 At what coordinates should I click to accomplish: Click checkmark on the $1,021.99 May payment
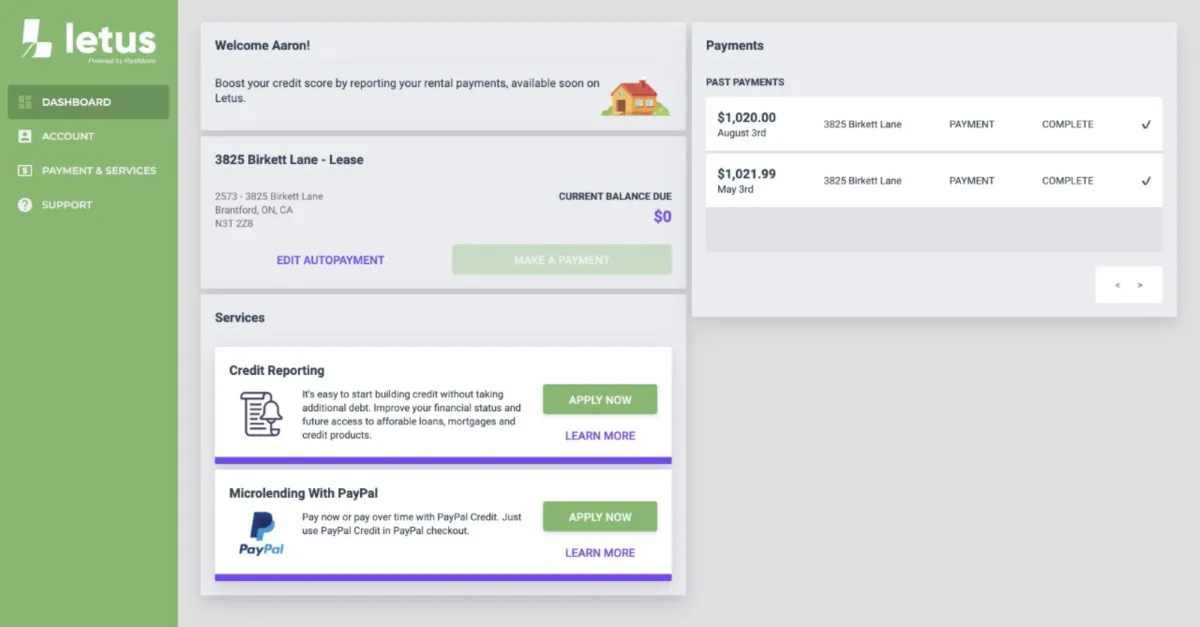click(x=1146, y=181)
